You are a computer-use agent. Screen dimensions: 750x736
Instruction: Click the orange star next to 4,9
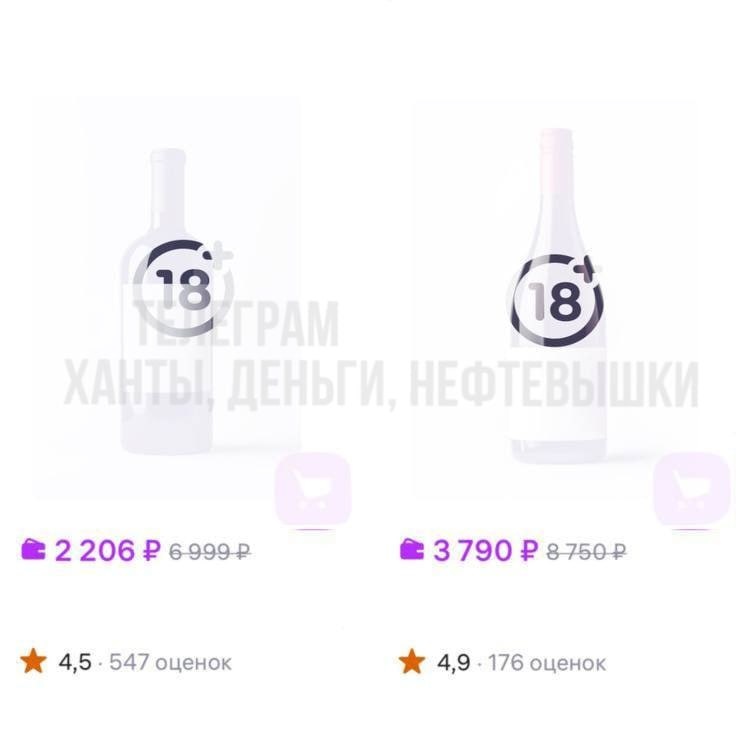[x=412, y=661]
